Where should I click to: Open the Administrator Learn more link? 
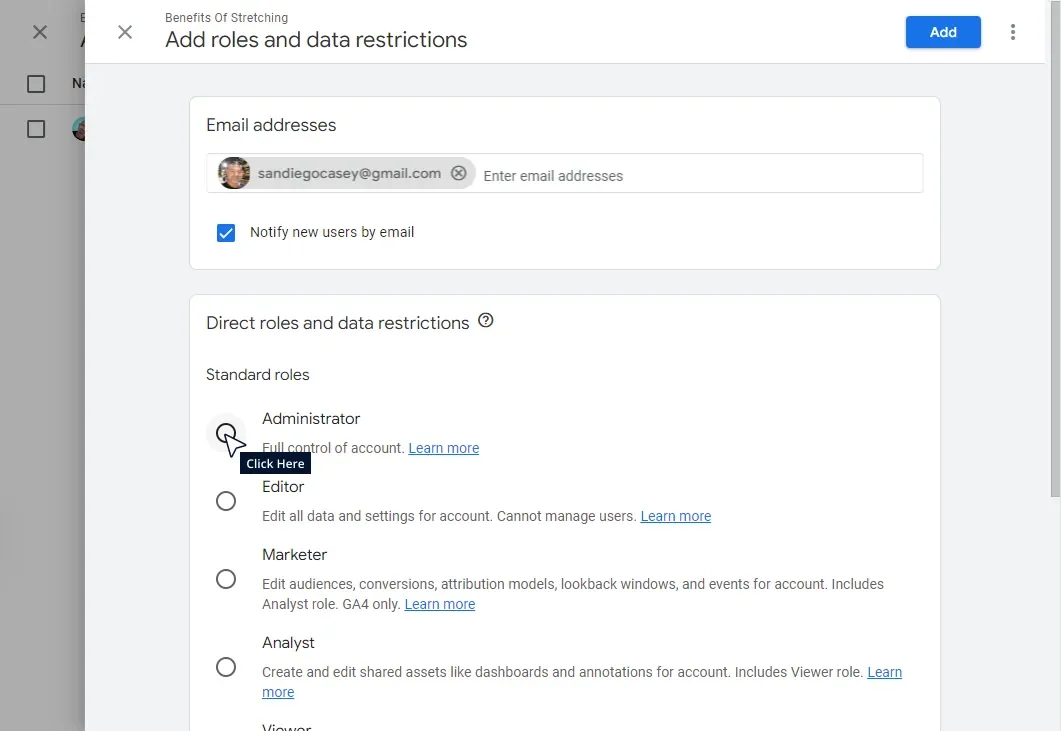pos(443,447)
